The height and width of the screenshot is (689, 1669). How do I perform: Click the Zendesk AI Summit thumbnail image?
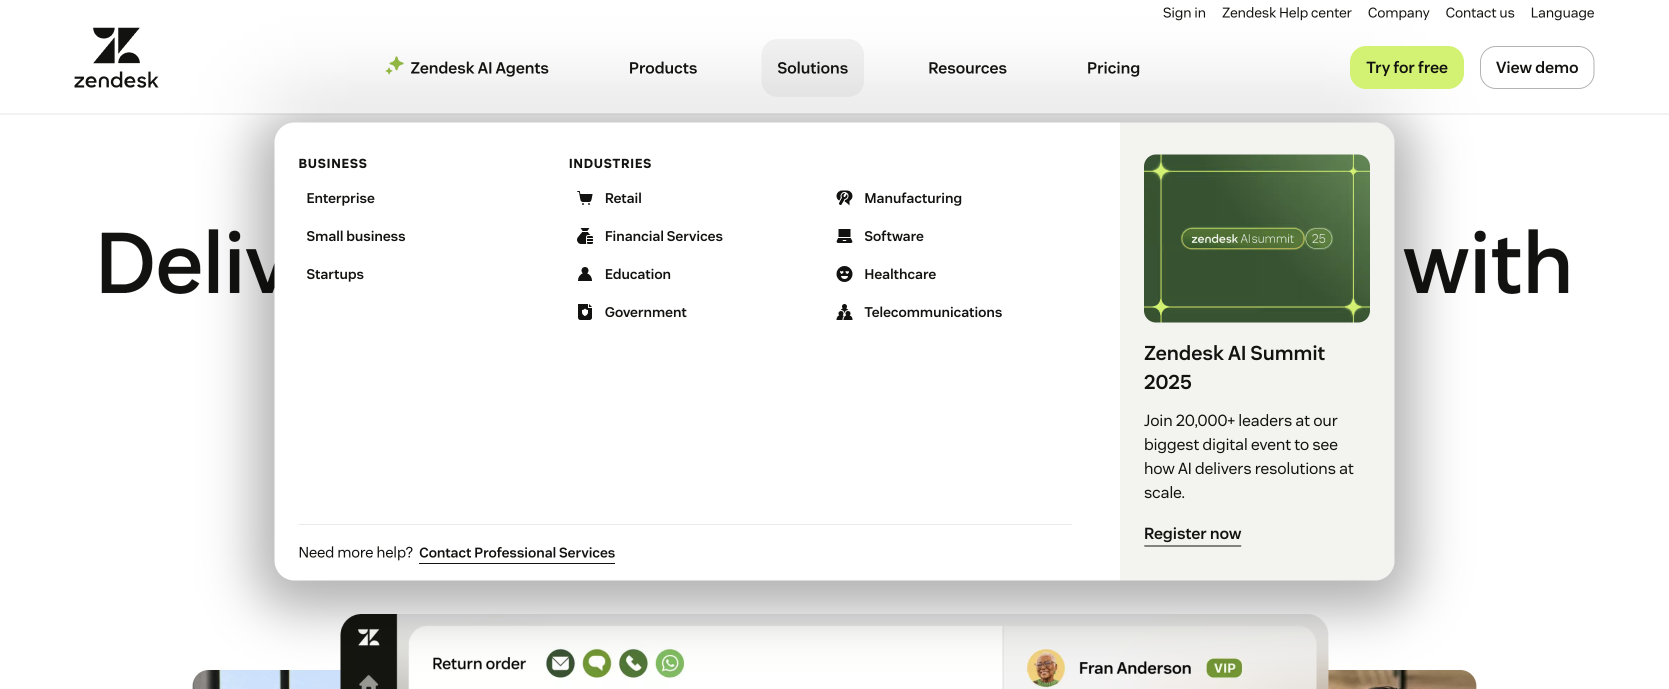click(x=1257, y=238)
